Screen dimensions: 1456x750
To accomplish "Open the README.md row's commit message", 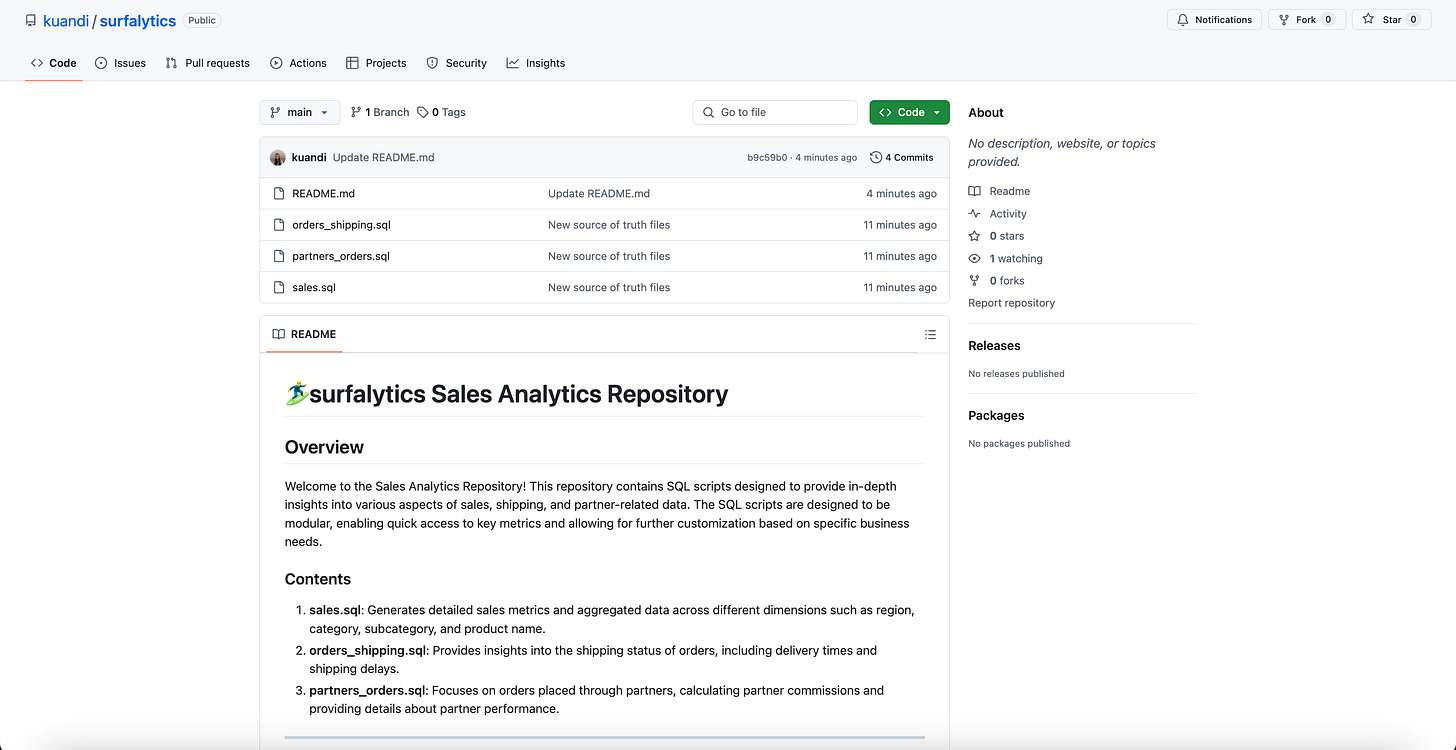I will coord(599,194).
